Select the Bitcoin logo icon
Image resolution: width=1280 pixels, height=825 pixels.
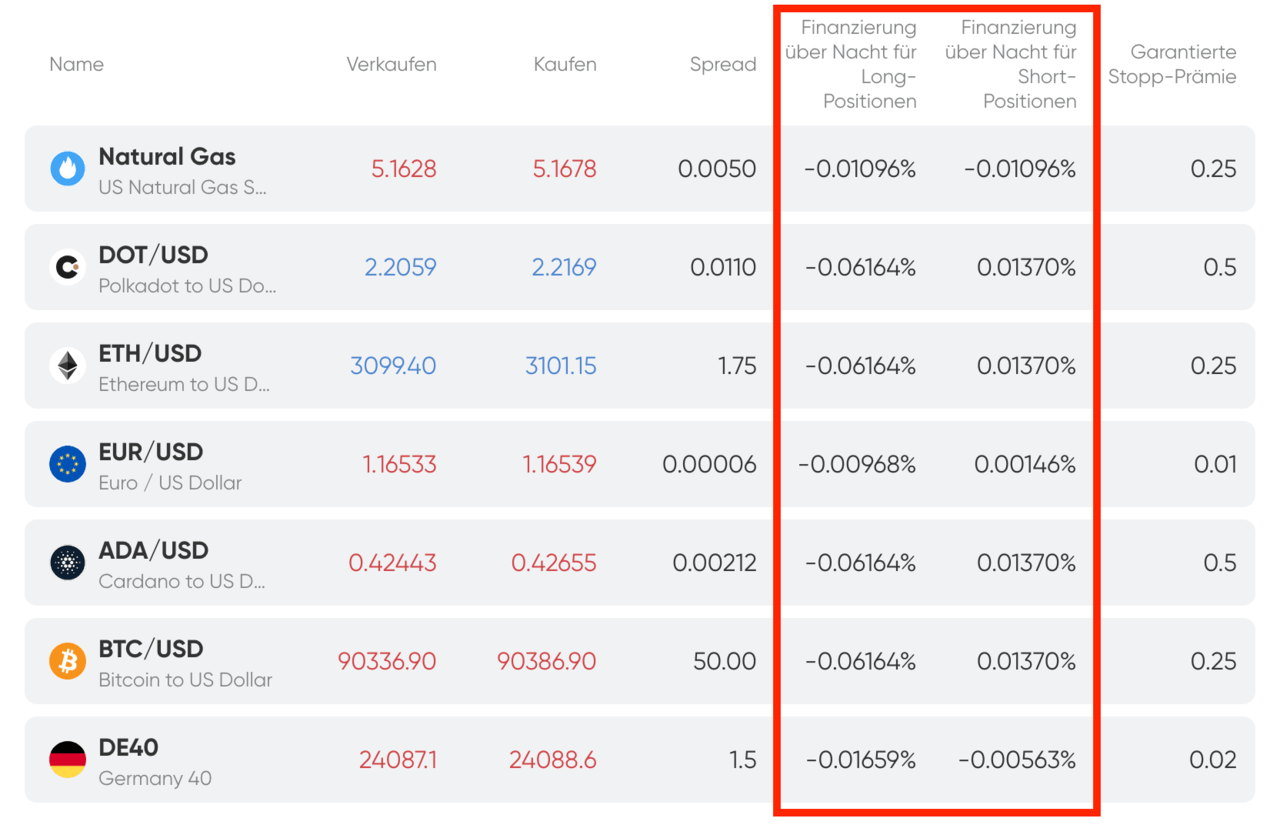66,661
